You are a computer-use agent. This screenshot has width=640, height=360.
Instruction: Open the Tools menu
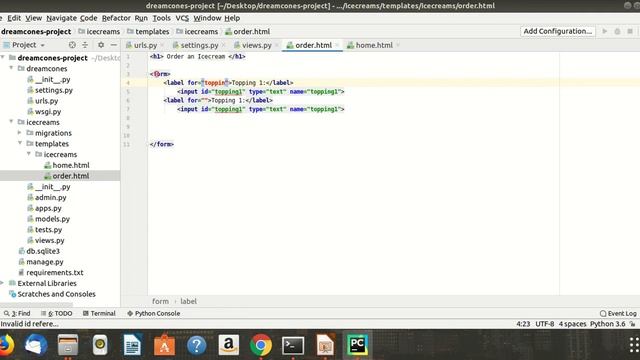pos(162,18)
